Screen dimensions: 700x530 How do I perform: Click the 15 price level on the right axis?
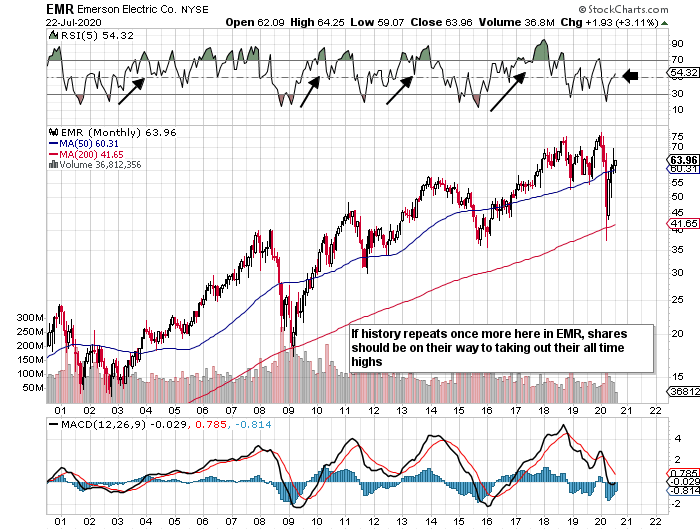pyautogui.click(x=677, y=376)
